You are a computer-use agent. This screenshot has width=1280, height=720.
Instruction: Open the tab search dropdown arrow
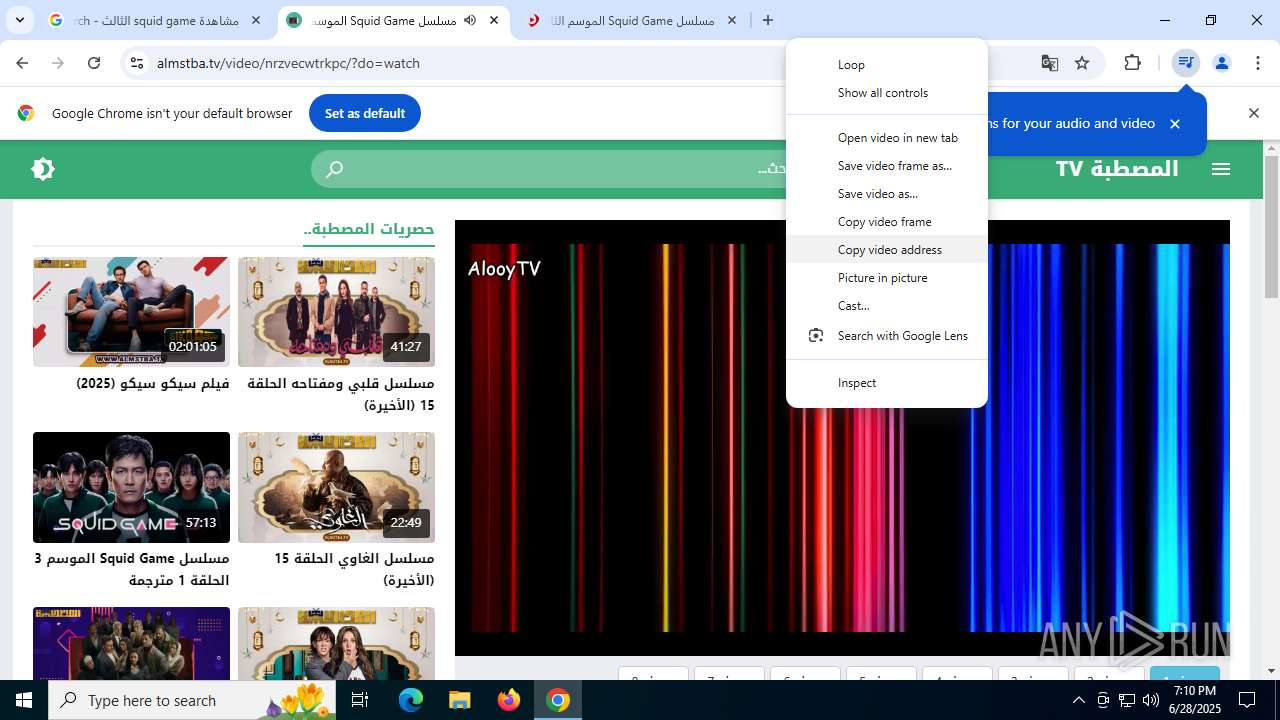(x=19, y=20)
